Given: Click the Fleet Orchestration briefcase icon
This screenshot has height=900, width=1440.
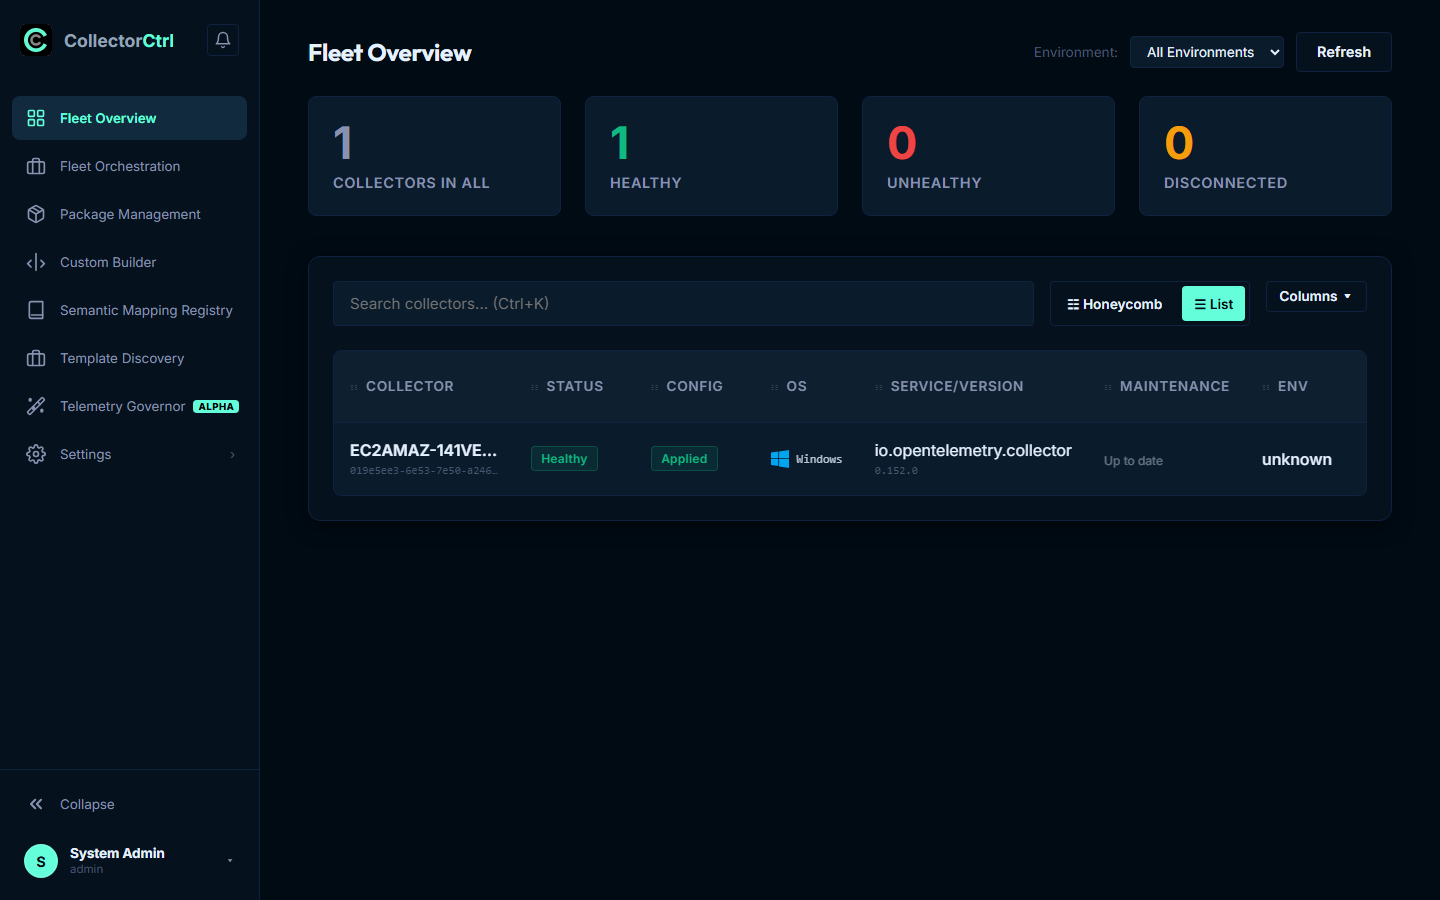Looking at the screenshot, I should pos(36,166).
